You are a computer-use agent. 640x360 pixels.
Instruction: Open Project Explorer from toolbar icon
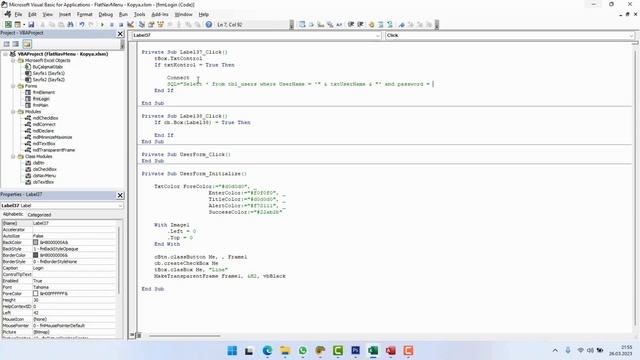point(142,24)
